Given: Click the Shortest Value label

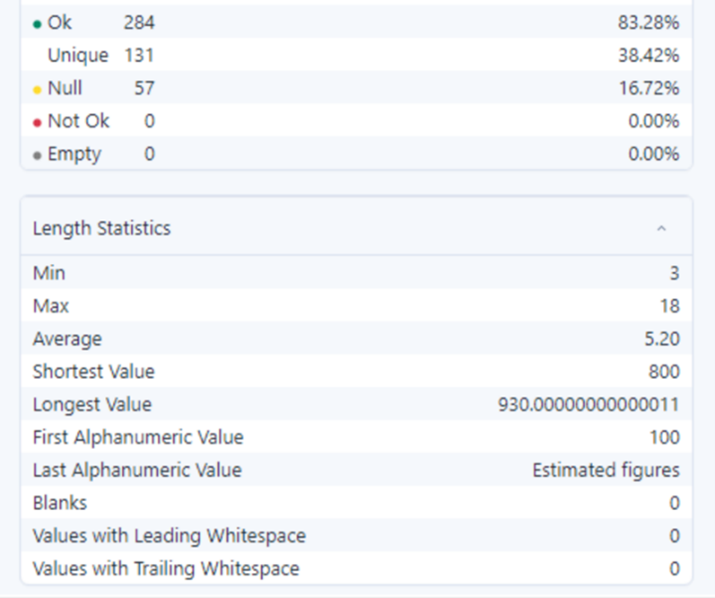Looking at the screenshot, I should (x=94, y=372).
